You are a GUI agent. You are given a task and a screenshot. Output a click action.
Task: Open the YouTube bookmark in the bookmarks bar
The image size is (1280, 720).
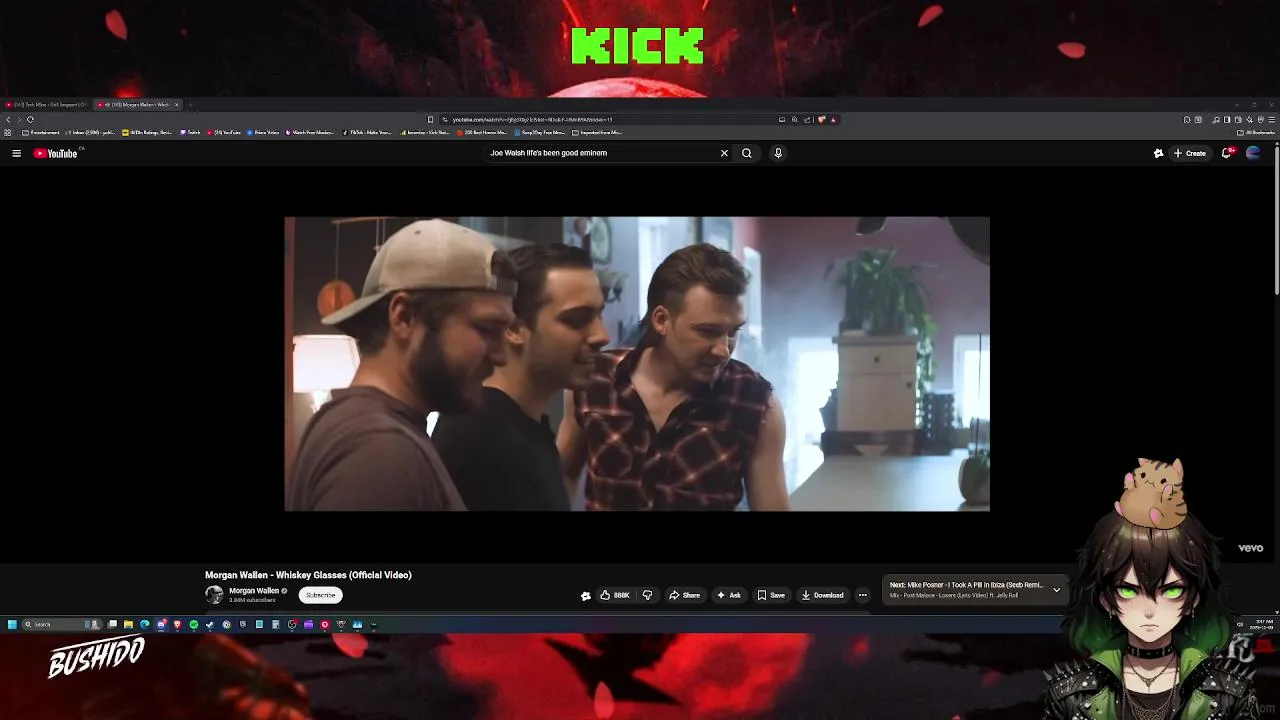[x=224, y=132]
